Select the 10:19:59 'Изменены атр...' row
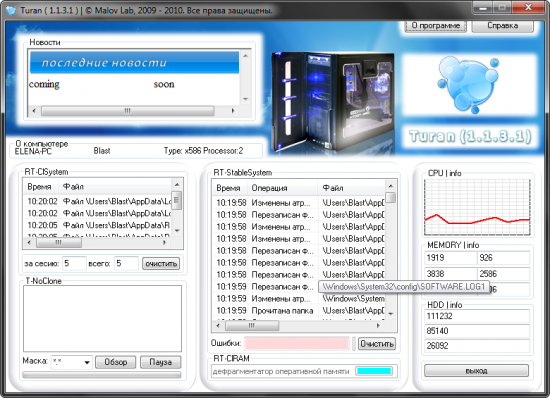This screenshot has width=550, height=398. coord(299,298)
